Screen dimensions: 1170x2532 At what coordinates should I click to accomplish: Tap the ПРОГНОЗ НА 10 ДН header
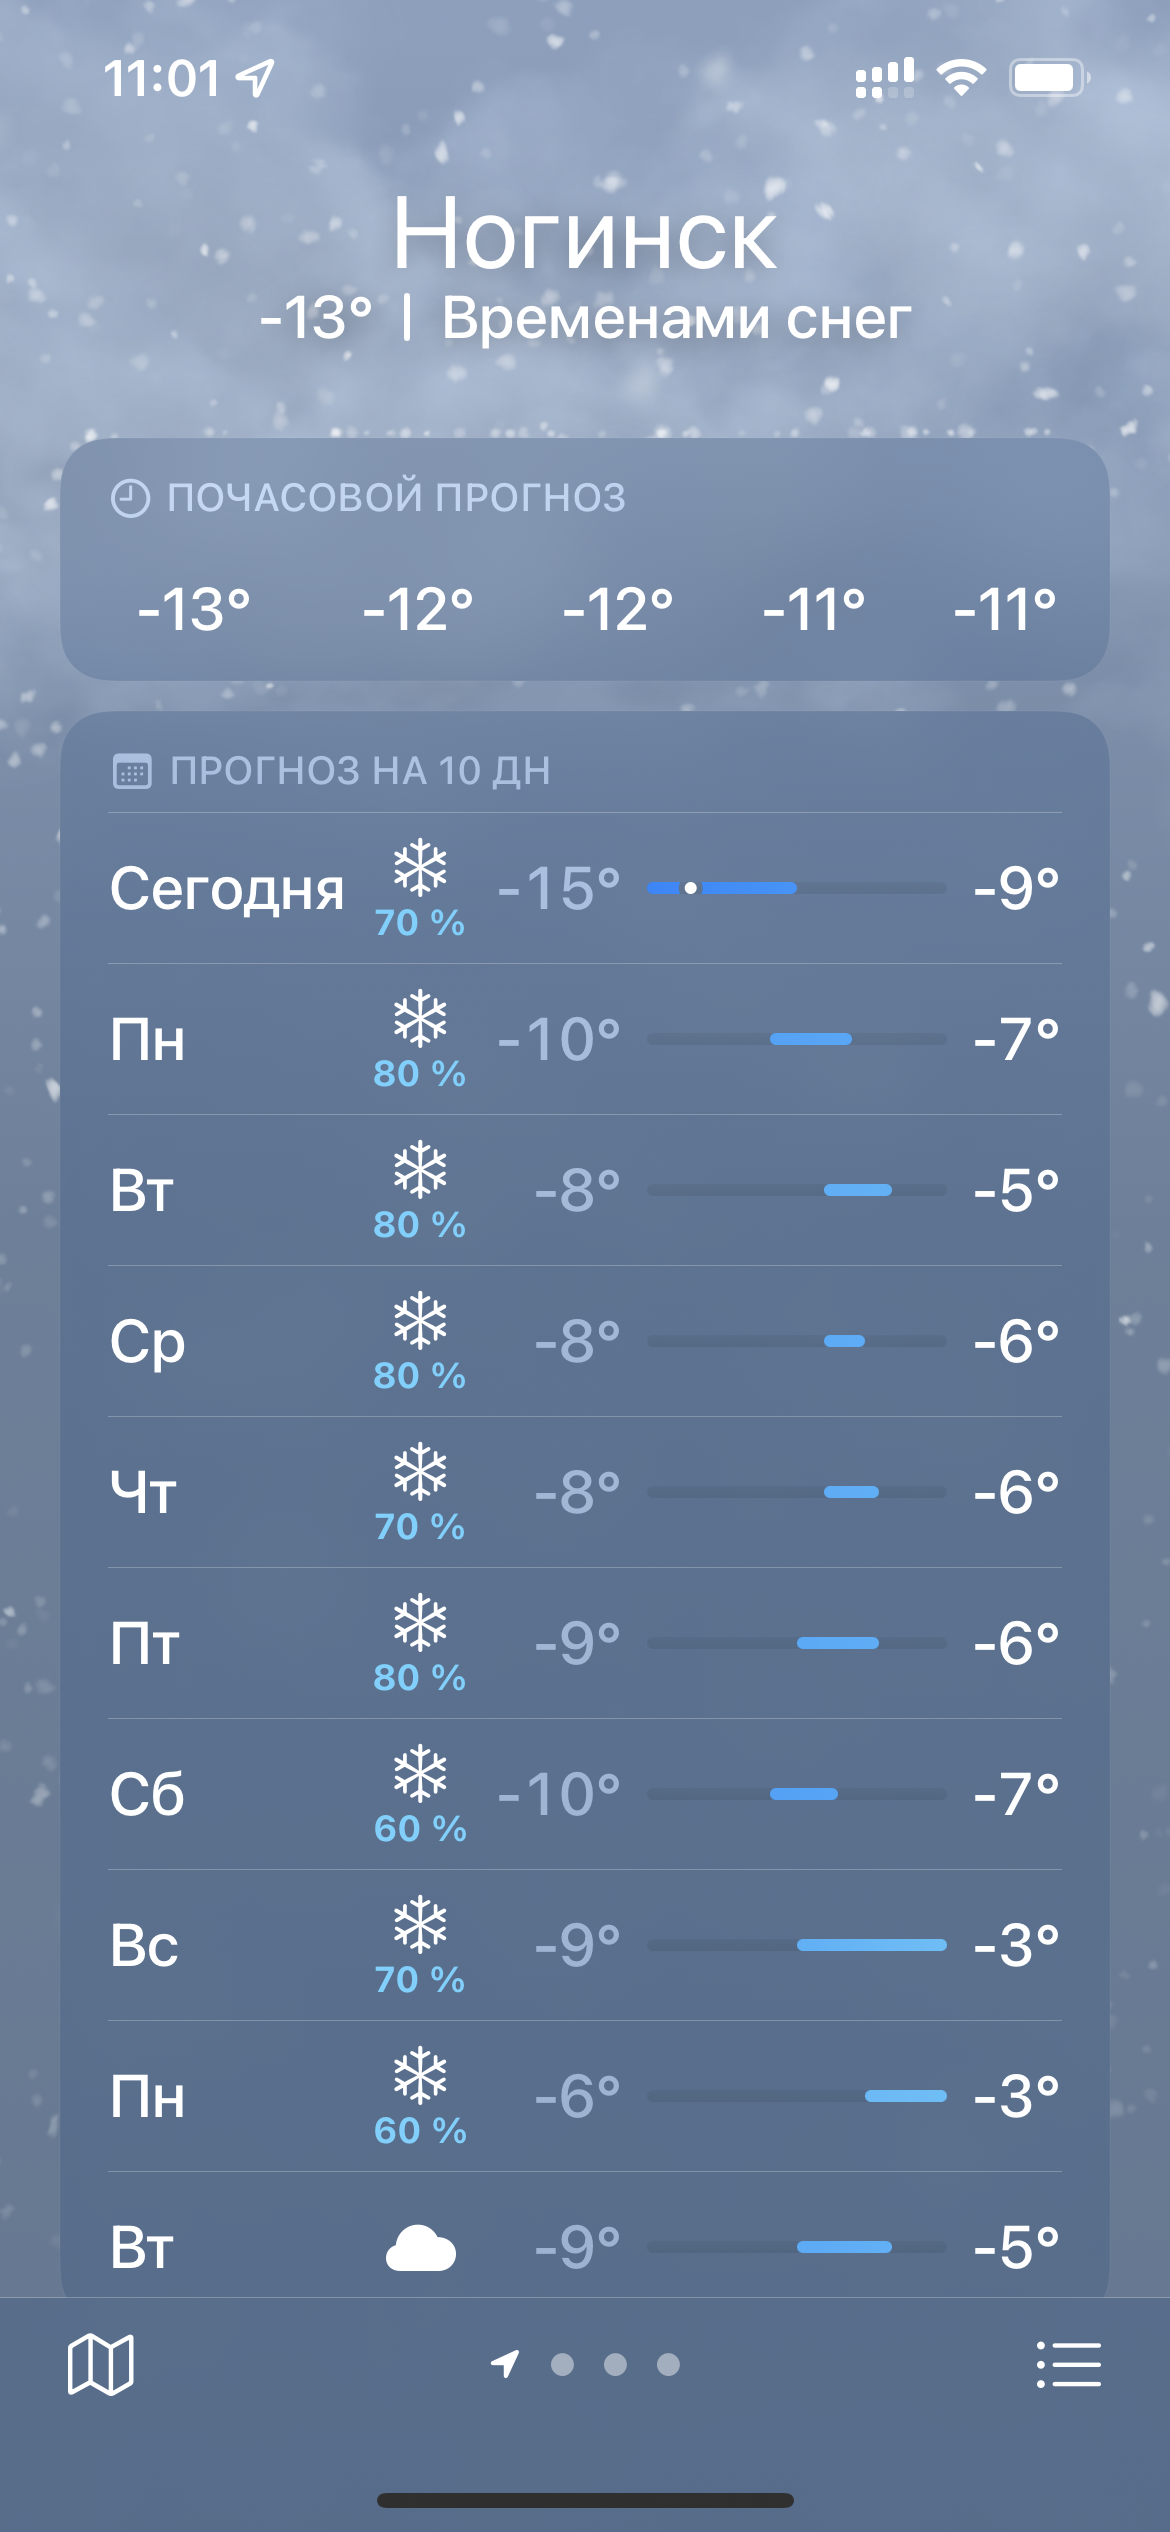click(x=360, y=771)
